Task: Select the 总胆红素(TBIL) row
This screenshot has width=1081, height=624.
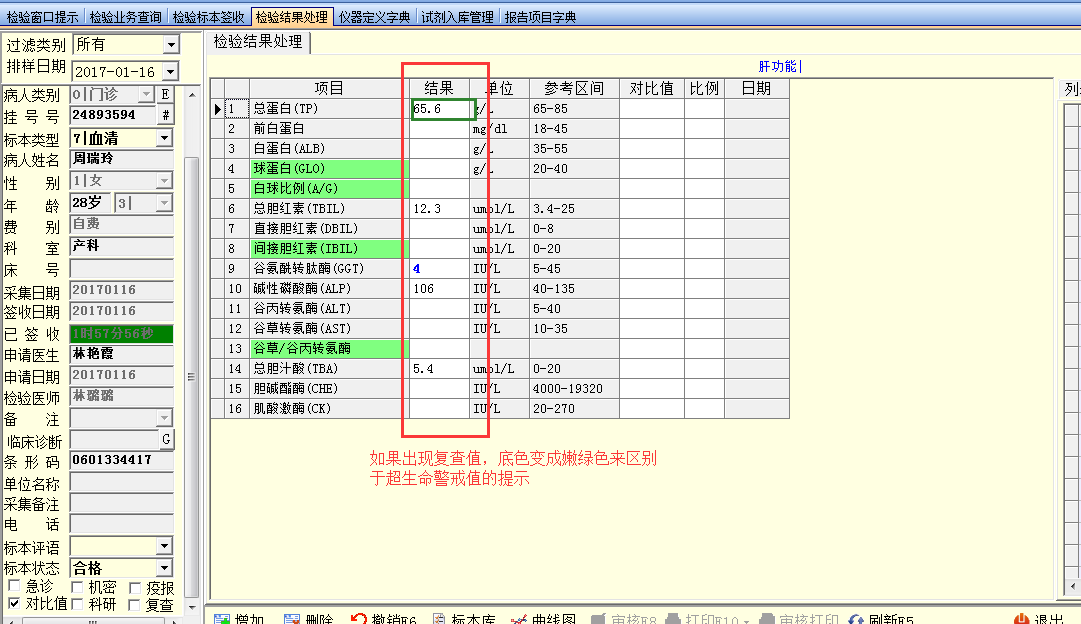Action: [x=500, y=209]
